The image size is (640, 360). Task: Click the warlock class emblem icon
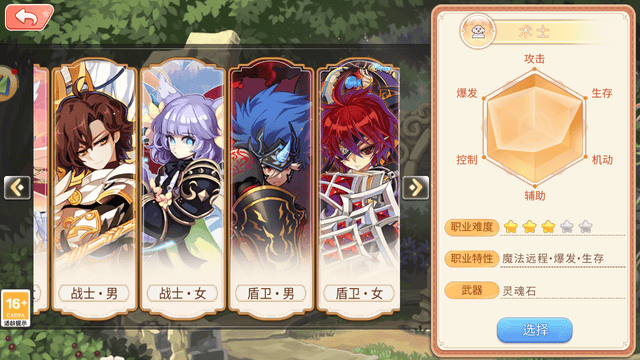tap(478, 31)
